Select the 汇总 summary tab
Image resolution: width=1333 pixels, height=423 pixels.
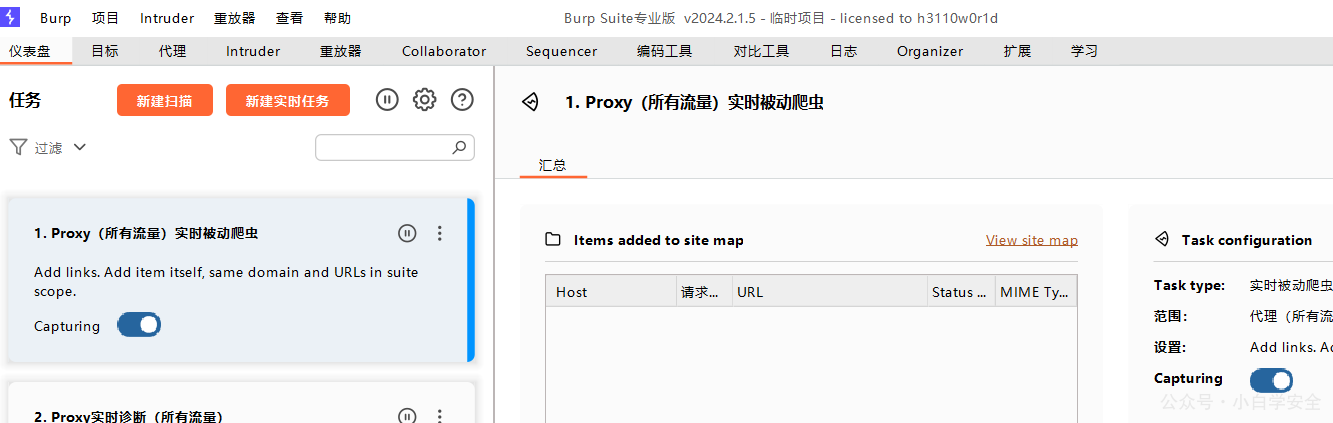553,165
